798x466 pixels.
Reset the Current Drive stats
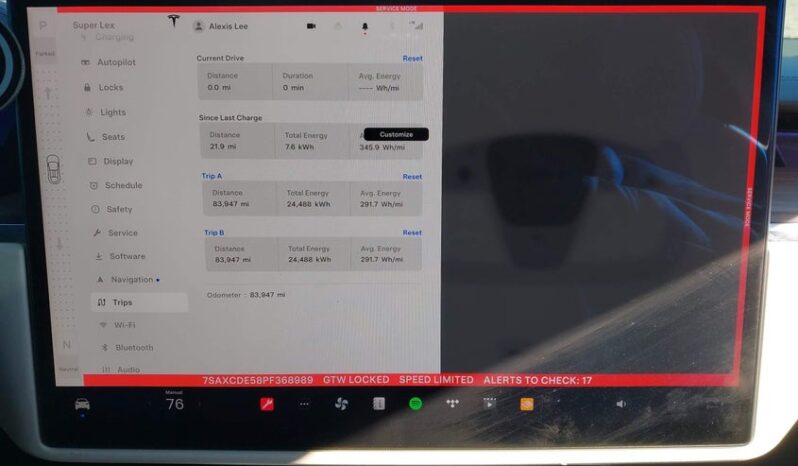coord(412,59)
